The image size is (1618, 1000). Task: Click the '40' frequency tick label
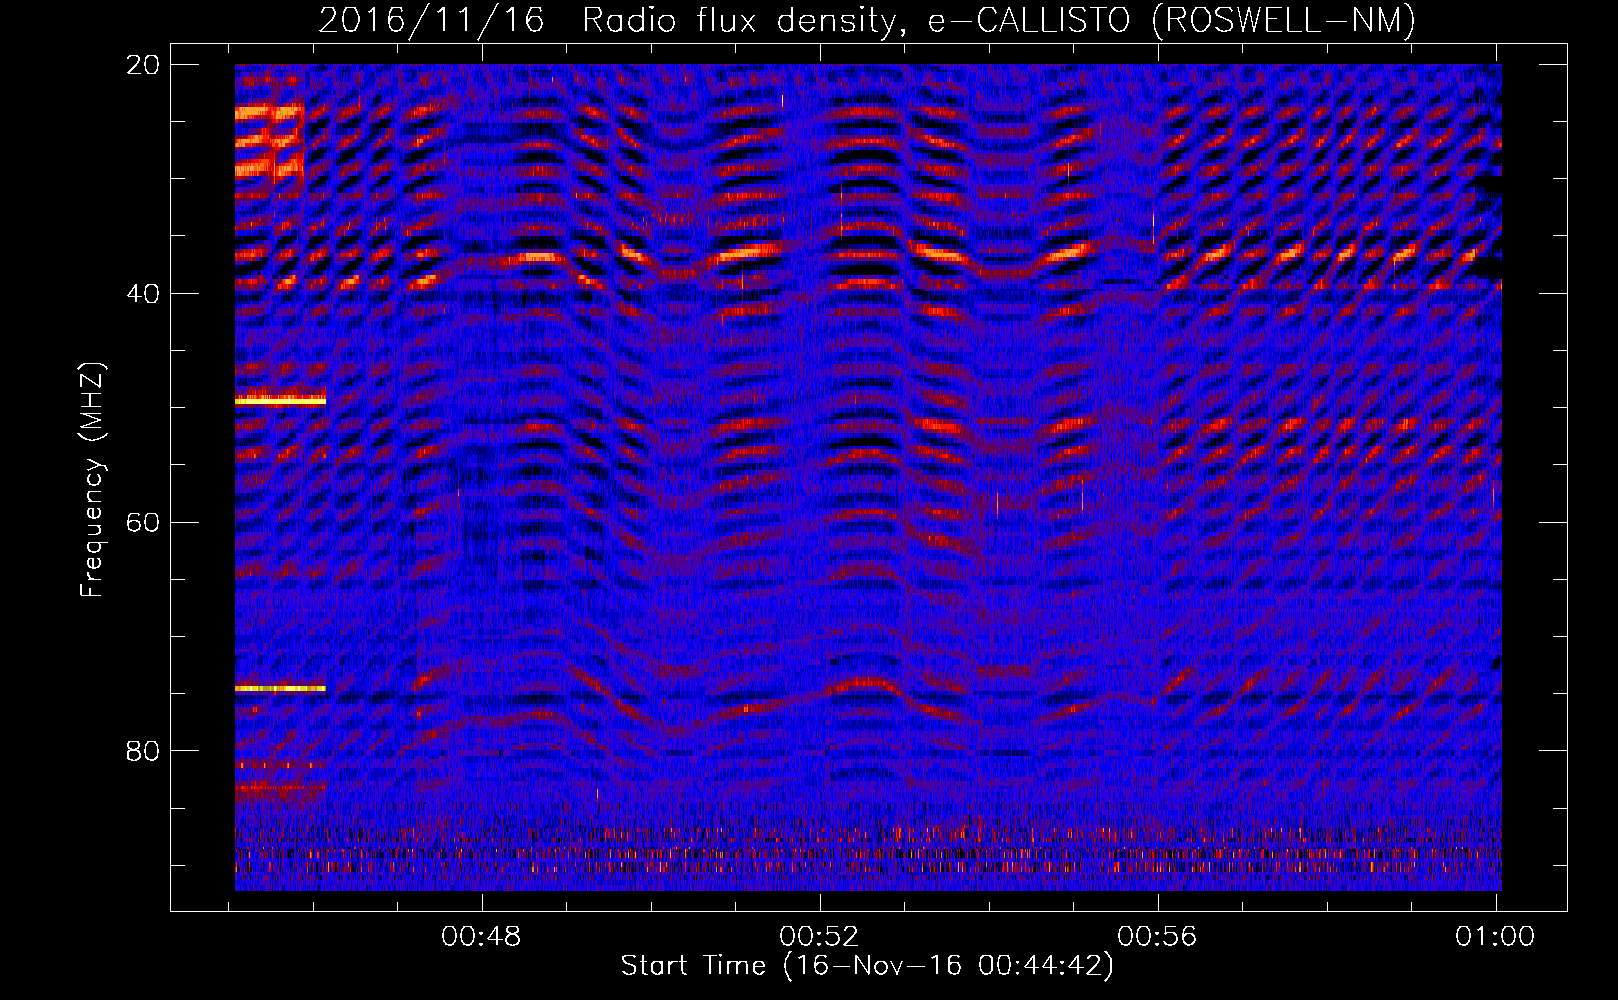tap(143, 294)
